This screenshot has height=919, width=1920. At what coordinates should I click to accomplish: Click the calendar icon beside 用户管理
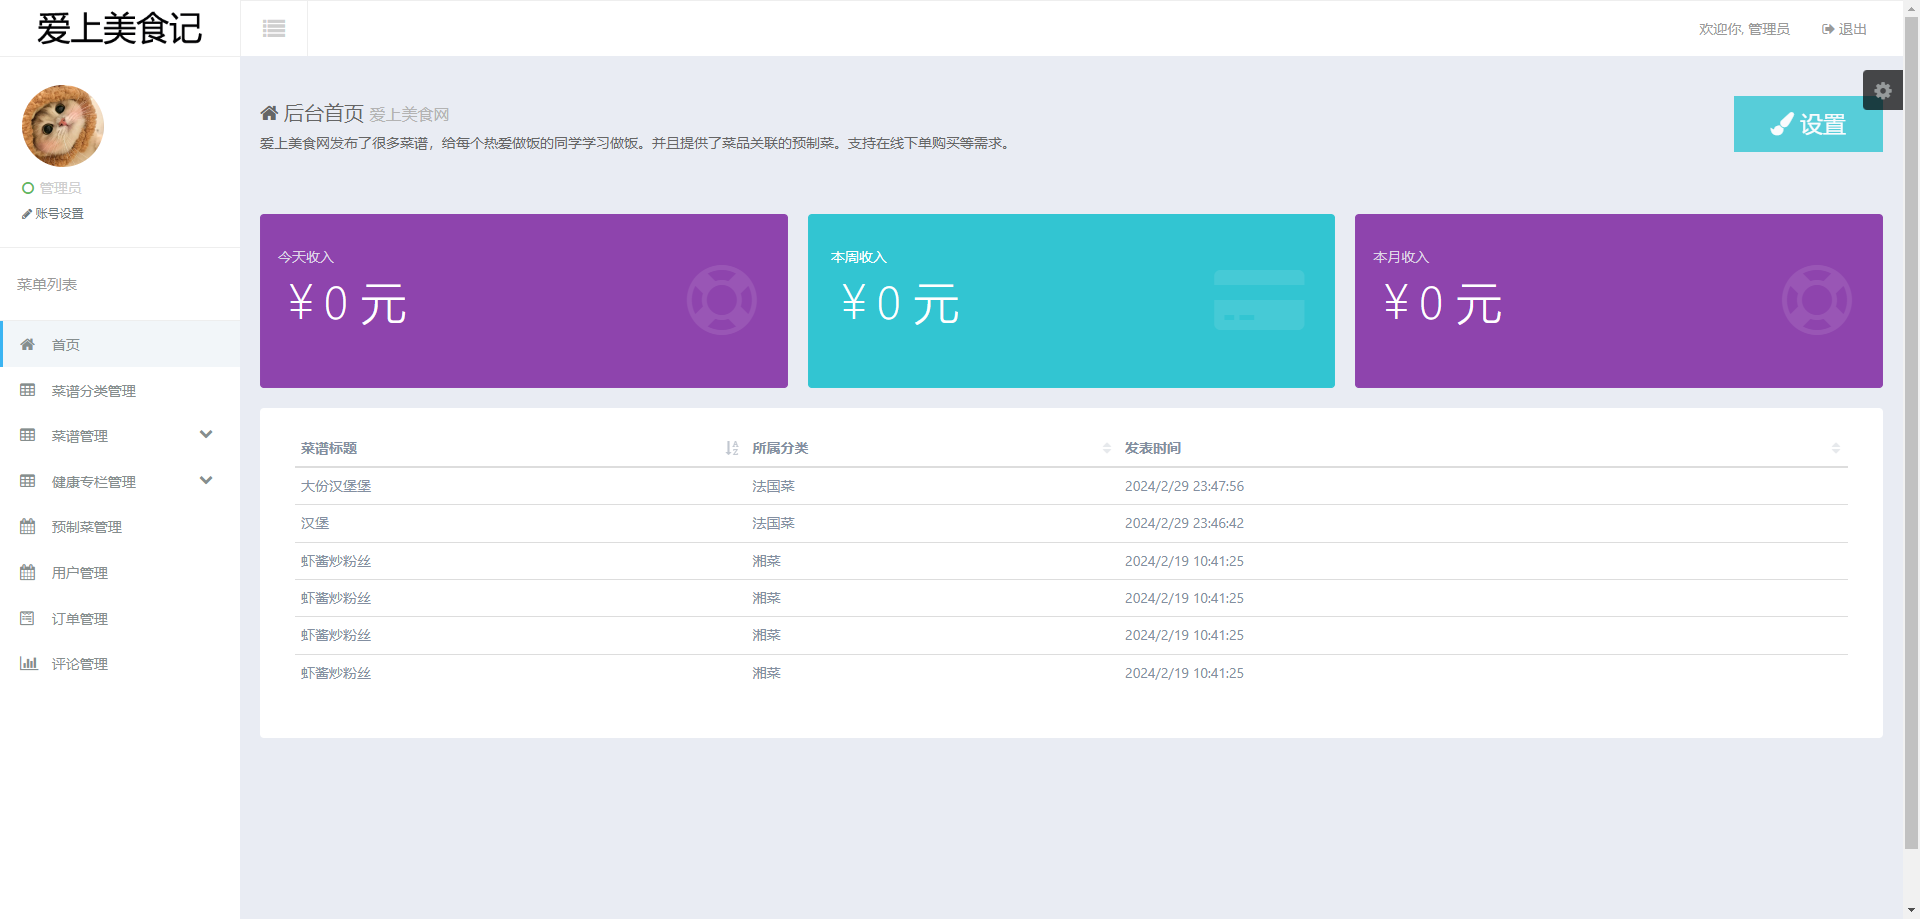[28, 572]
